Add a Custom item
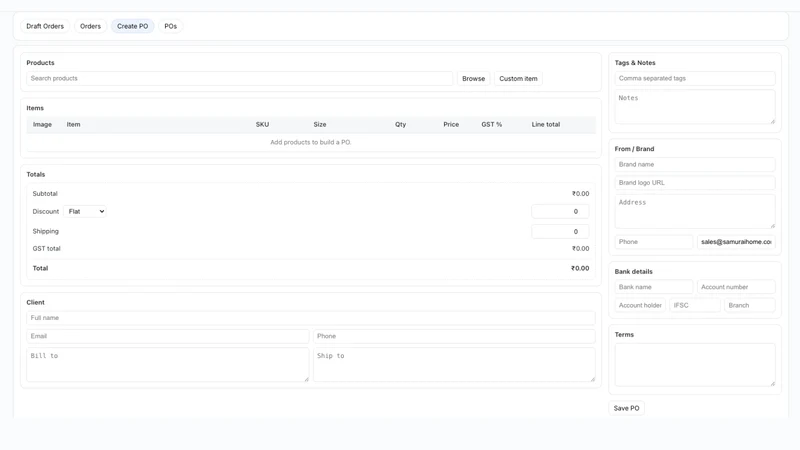This screenshot has width=800, height=450. [x=518, y=79]
